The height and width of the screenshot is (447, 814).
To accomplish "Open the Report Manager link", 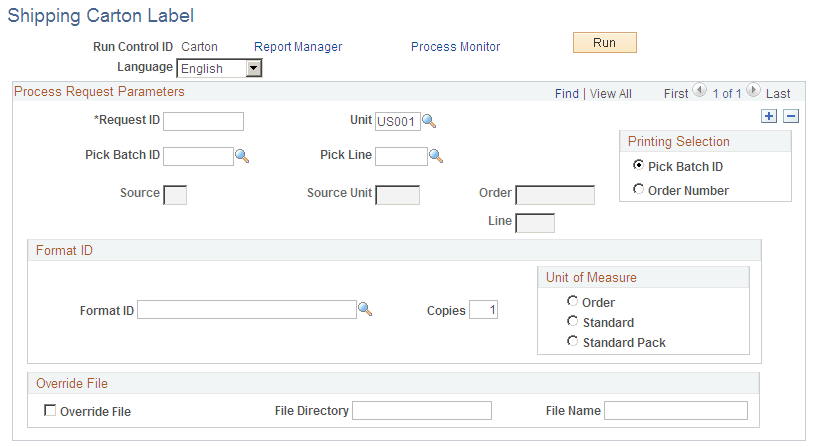I will coord(298,47).
